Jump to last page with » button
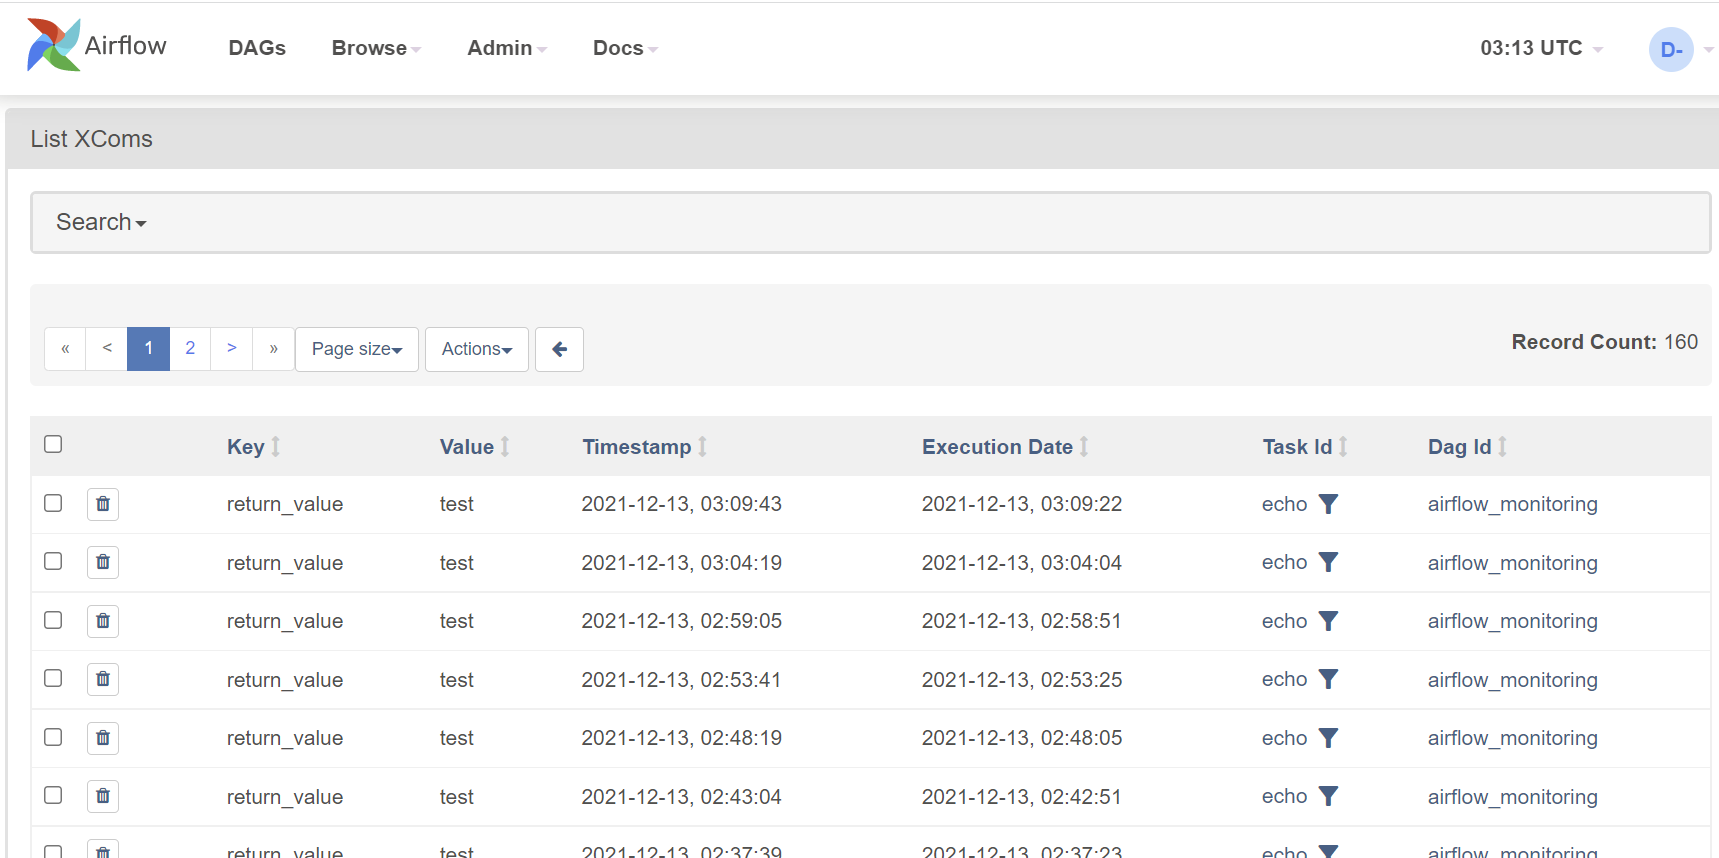 pos(273,349)
